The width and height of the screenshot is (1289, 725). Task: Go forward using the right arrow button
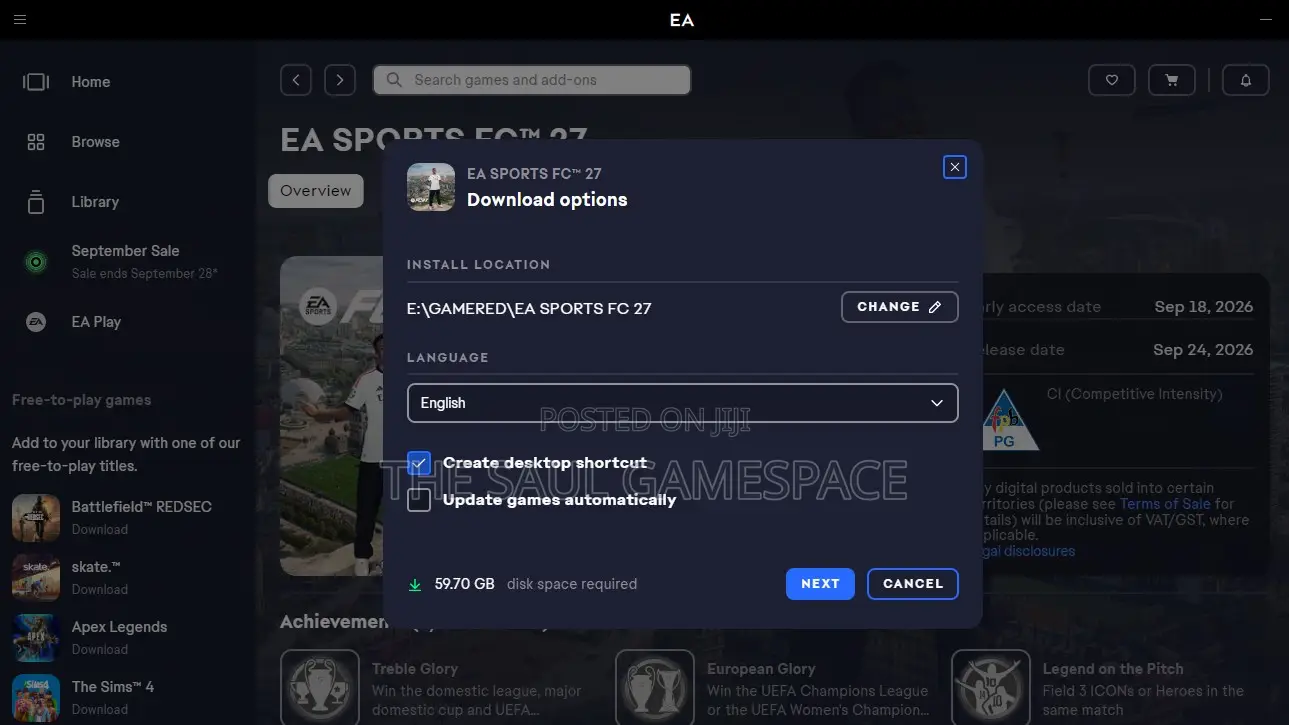tap(340, 80)
